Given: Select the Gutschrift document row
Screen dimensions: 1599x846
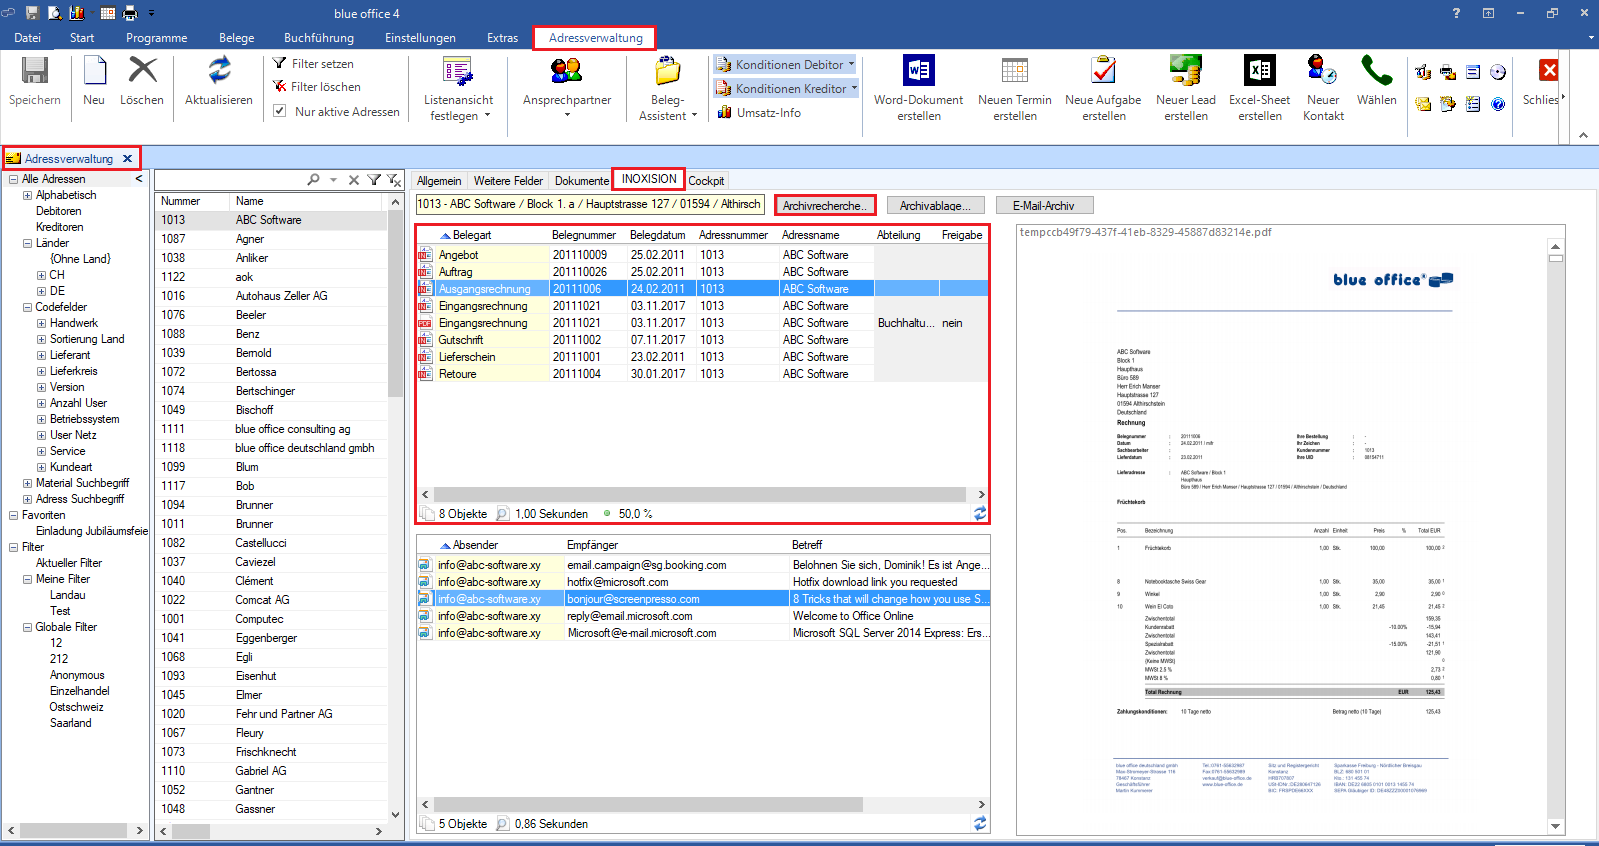Looking at the screenshot, I should (x=702, y=340).
